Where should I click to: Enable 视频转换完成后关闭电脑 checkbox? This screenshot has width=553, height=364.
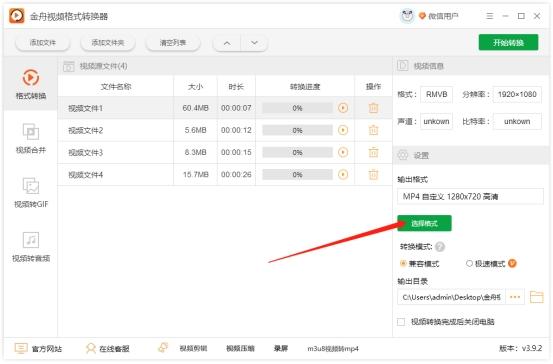[x=401, y=322]
